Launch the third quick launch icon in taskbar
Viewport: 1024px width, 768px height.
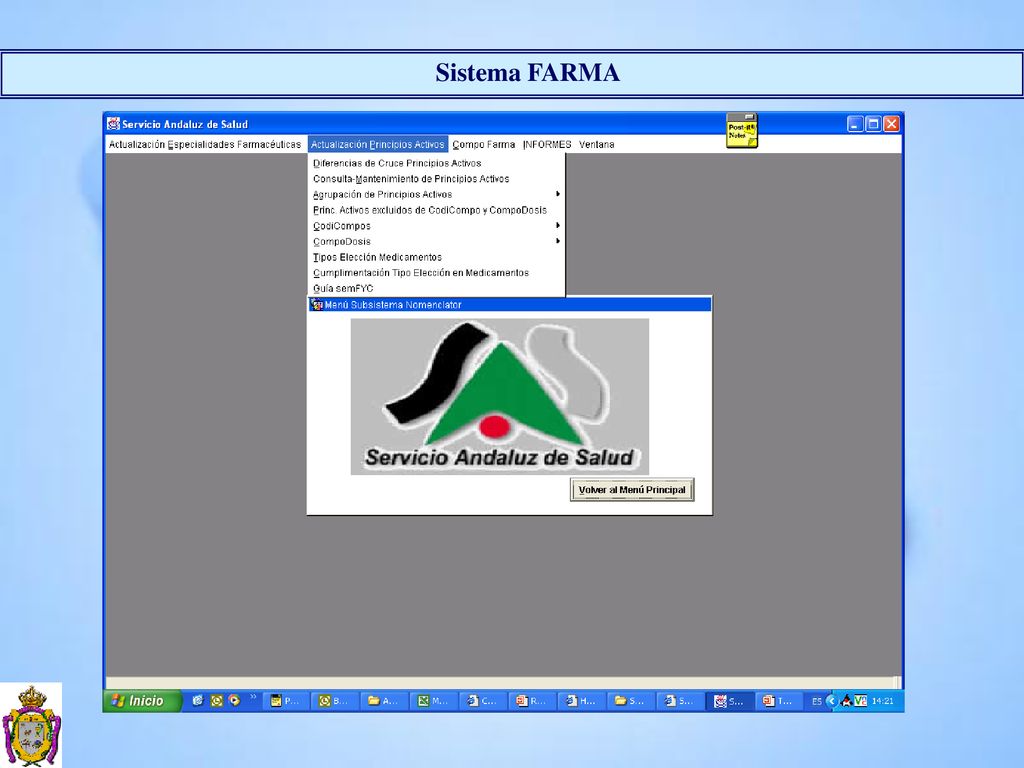234,701
